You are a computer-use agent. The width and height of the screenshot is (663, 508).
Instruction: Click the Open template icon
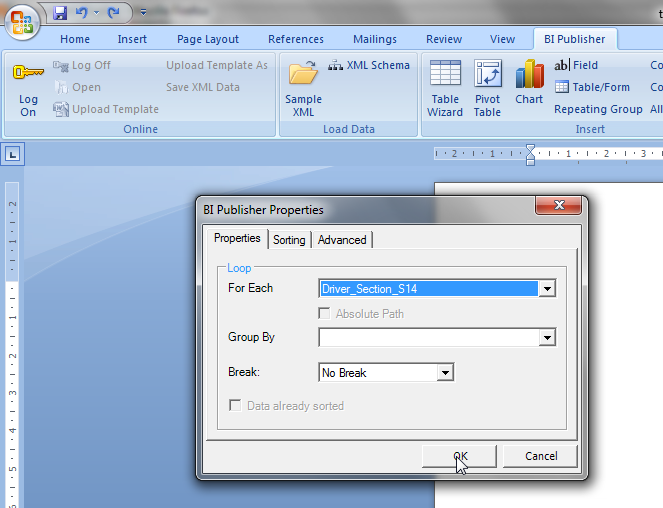pyautogui.click(x=61, y=87)
